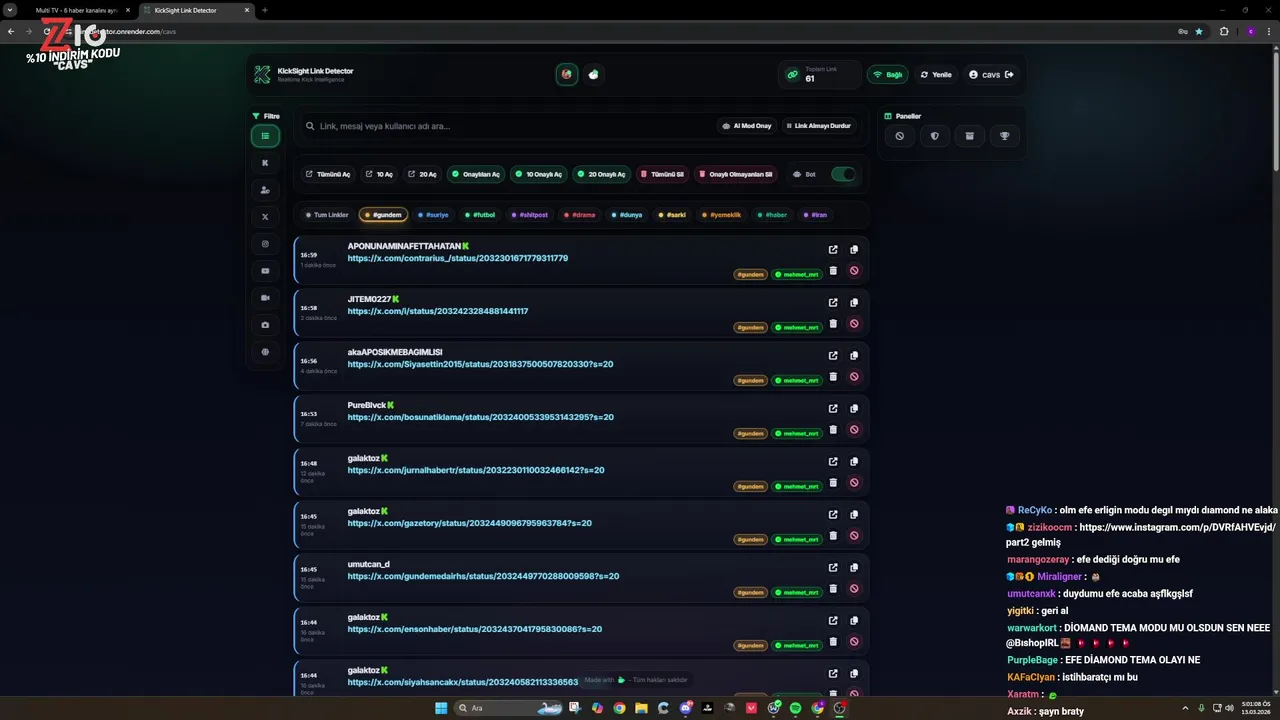Click Tümünü Aç button
This screenshot has height=720, width=1280.
coord(328,174)
